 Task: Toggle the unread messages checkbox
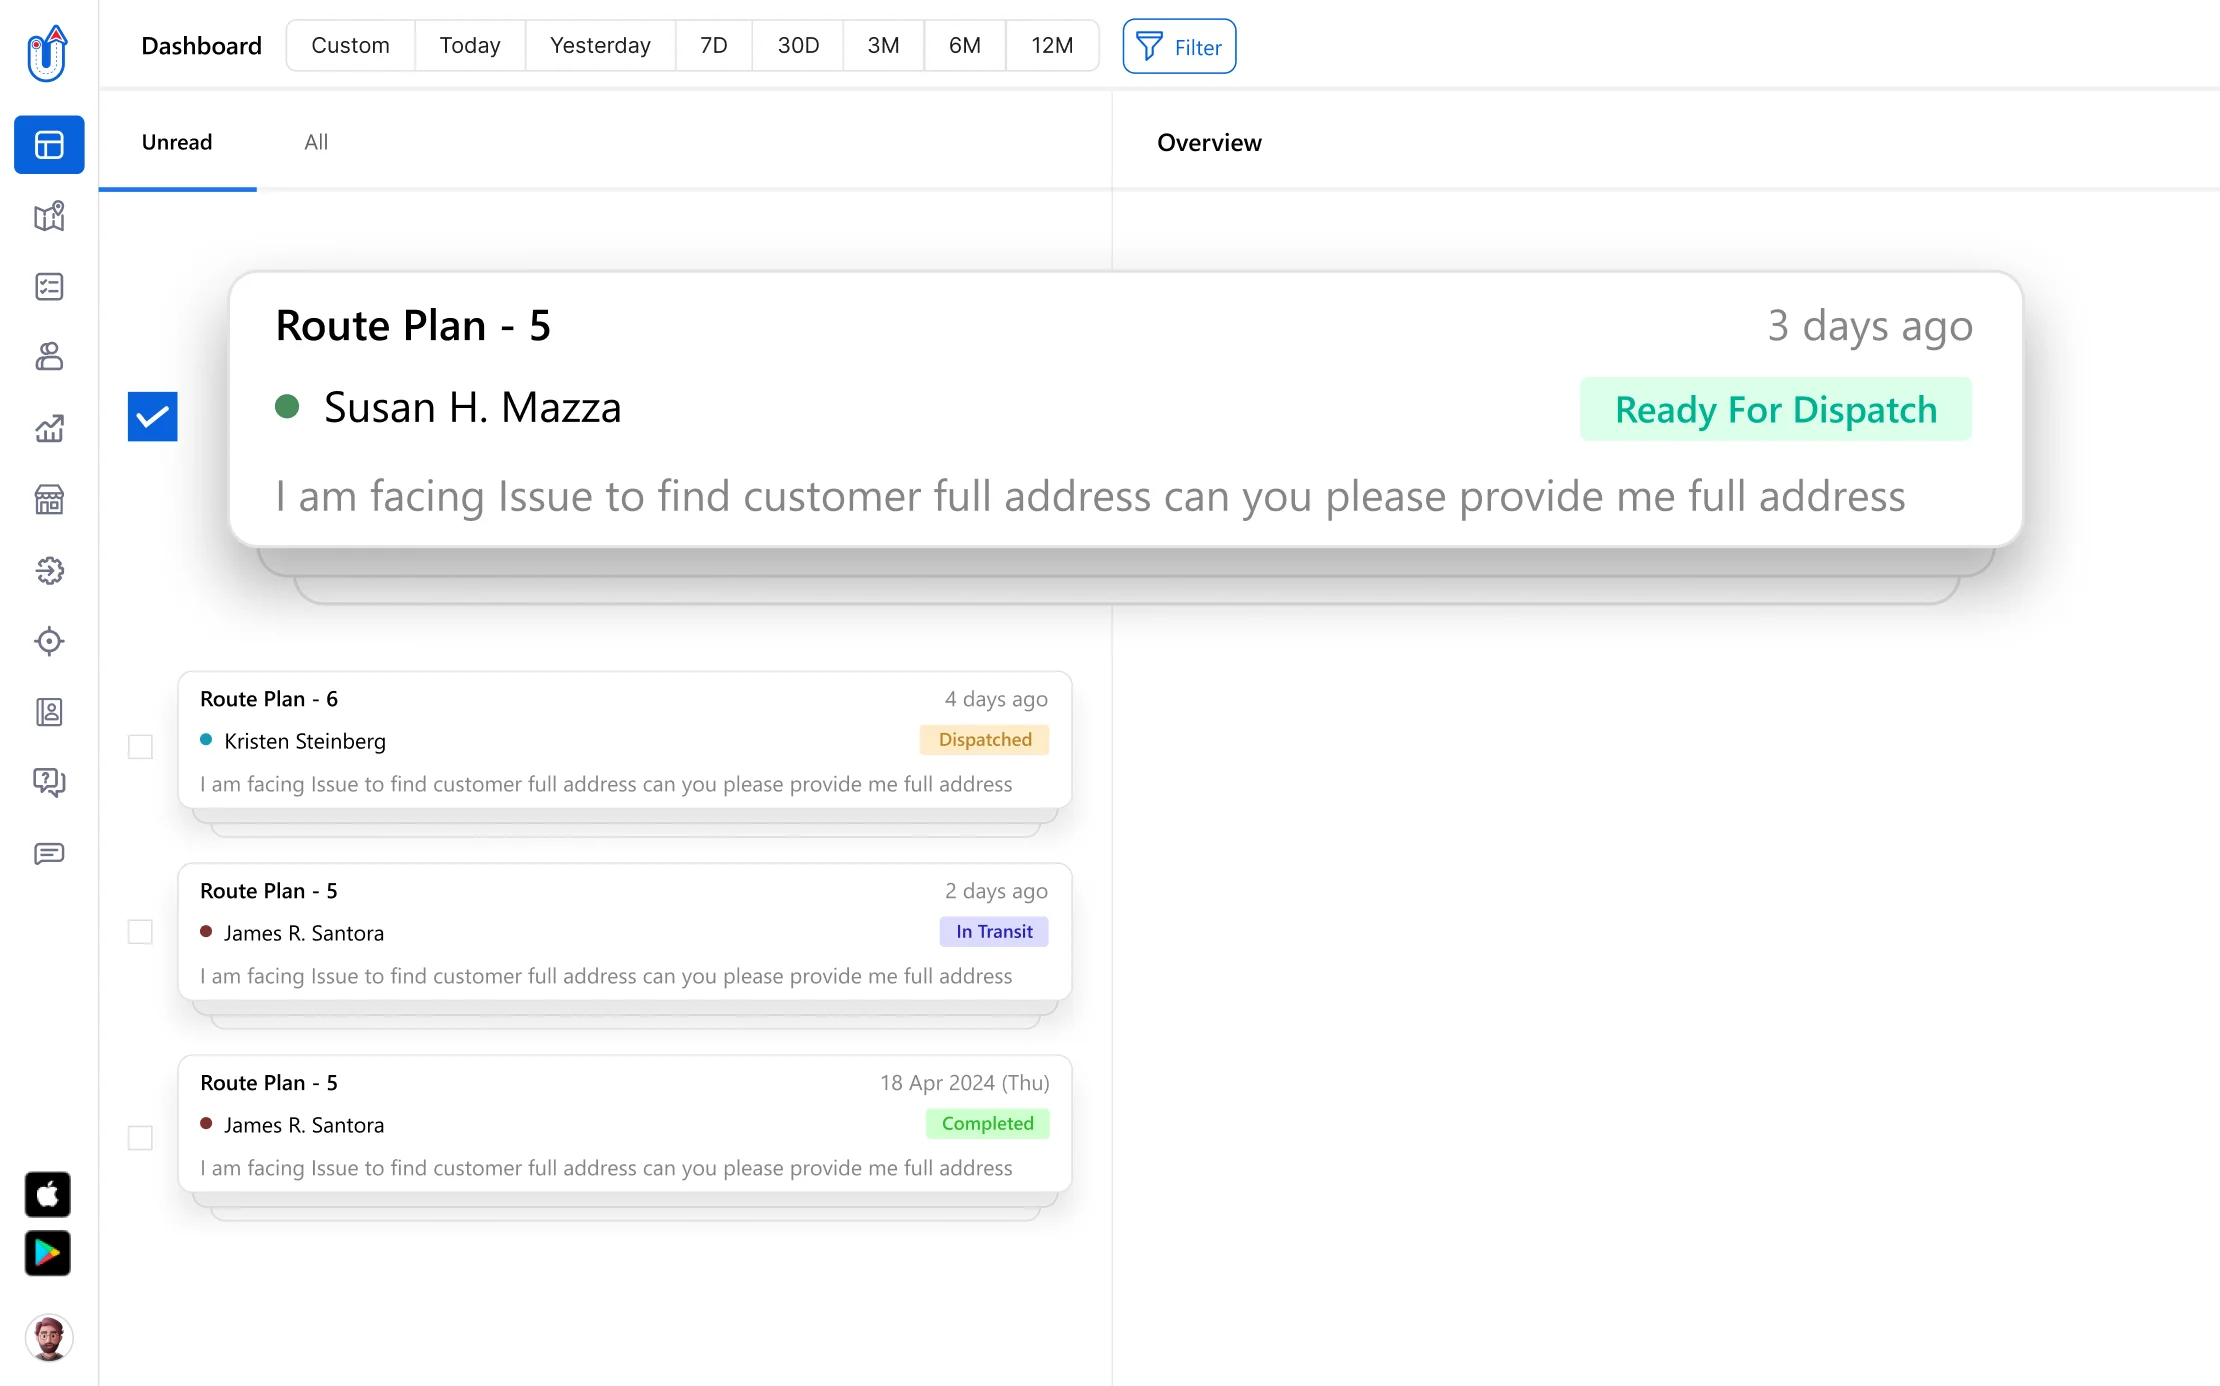pyautogui.click(x=152, y=417)
